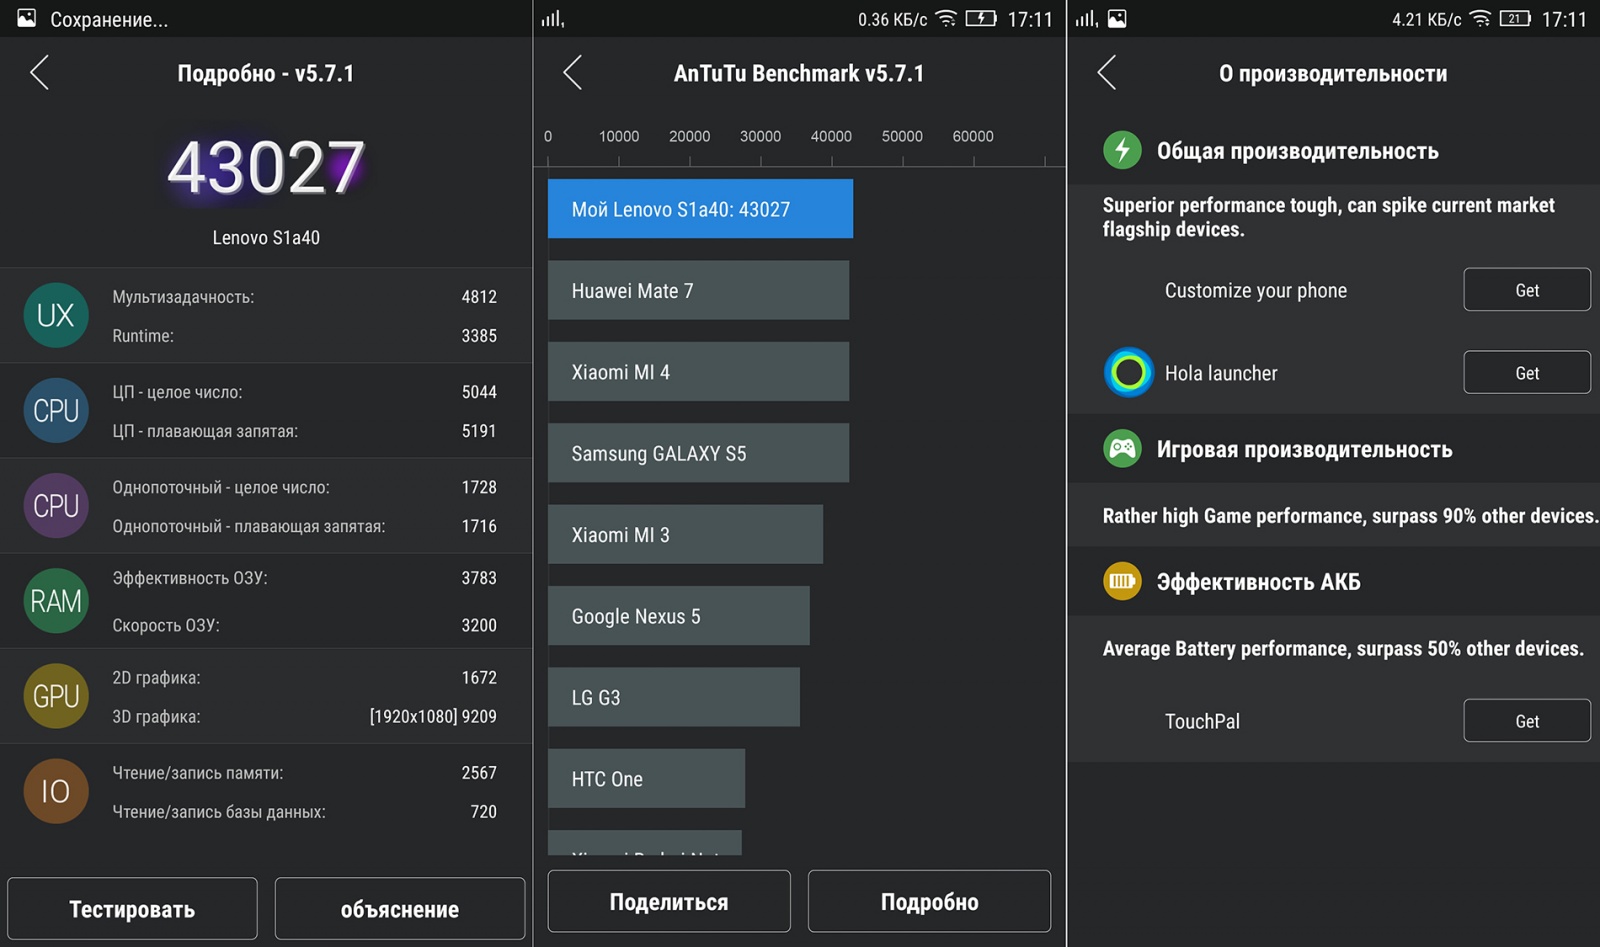Viewport: 1600px width, 947px height.
Task: Tap the Общая производительность heading
Action: 1298,151
